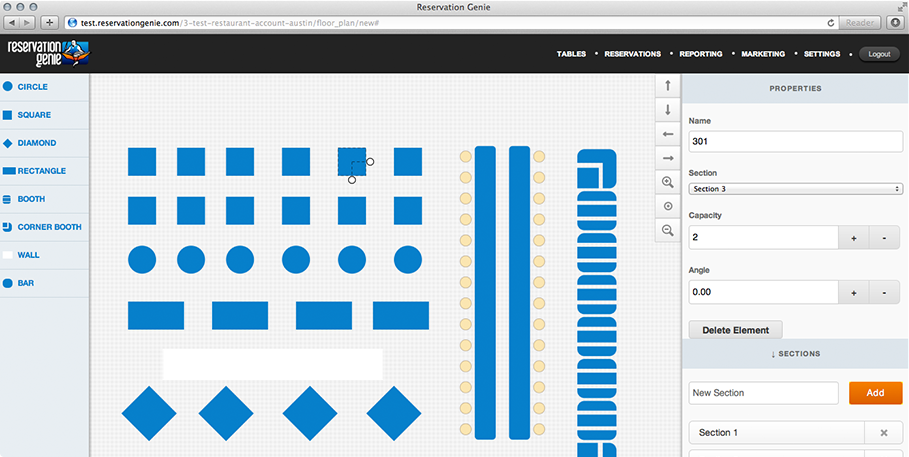Select the first diamond table
The width and height of the screenshot is (909, 457).
pyautogui.click(x=149, y=414)
